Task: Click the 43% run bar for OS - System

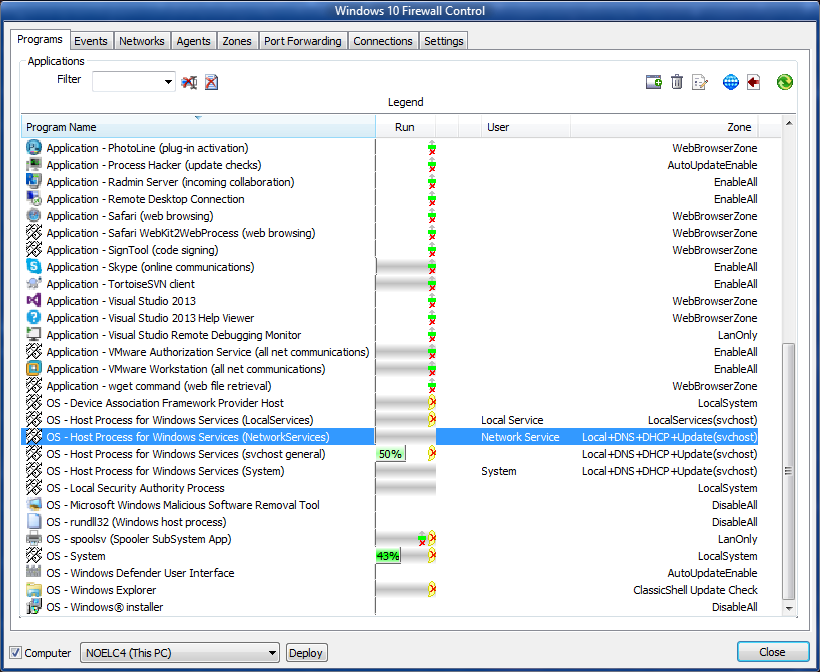Action: pyautogui.click(x=388, y=556)
